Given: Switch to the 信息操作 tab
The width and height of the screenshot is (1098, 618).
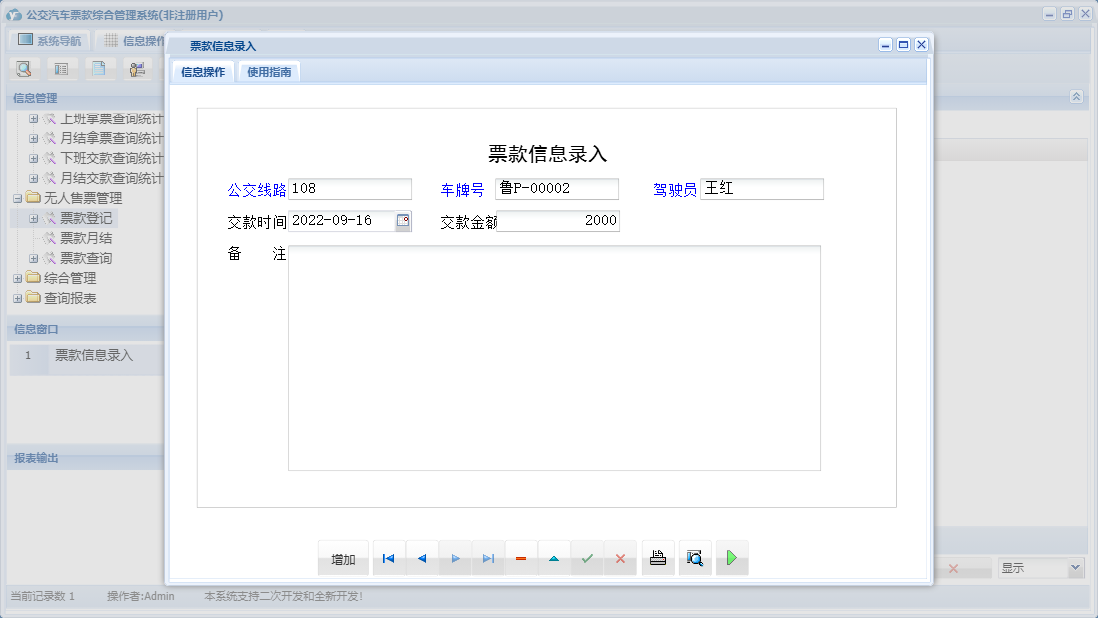Looking at the screenshot, I should [205, 71].
